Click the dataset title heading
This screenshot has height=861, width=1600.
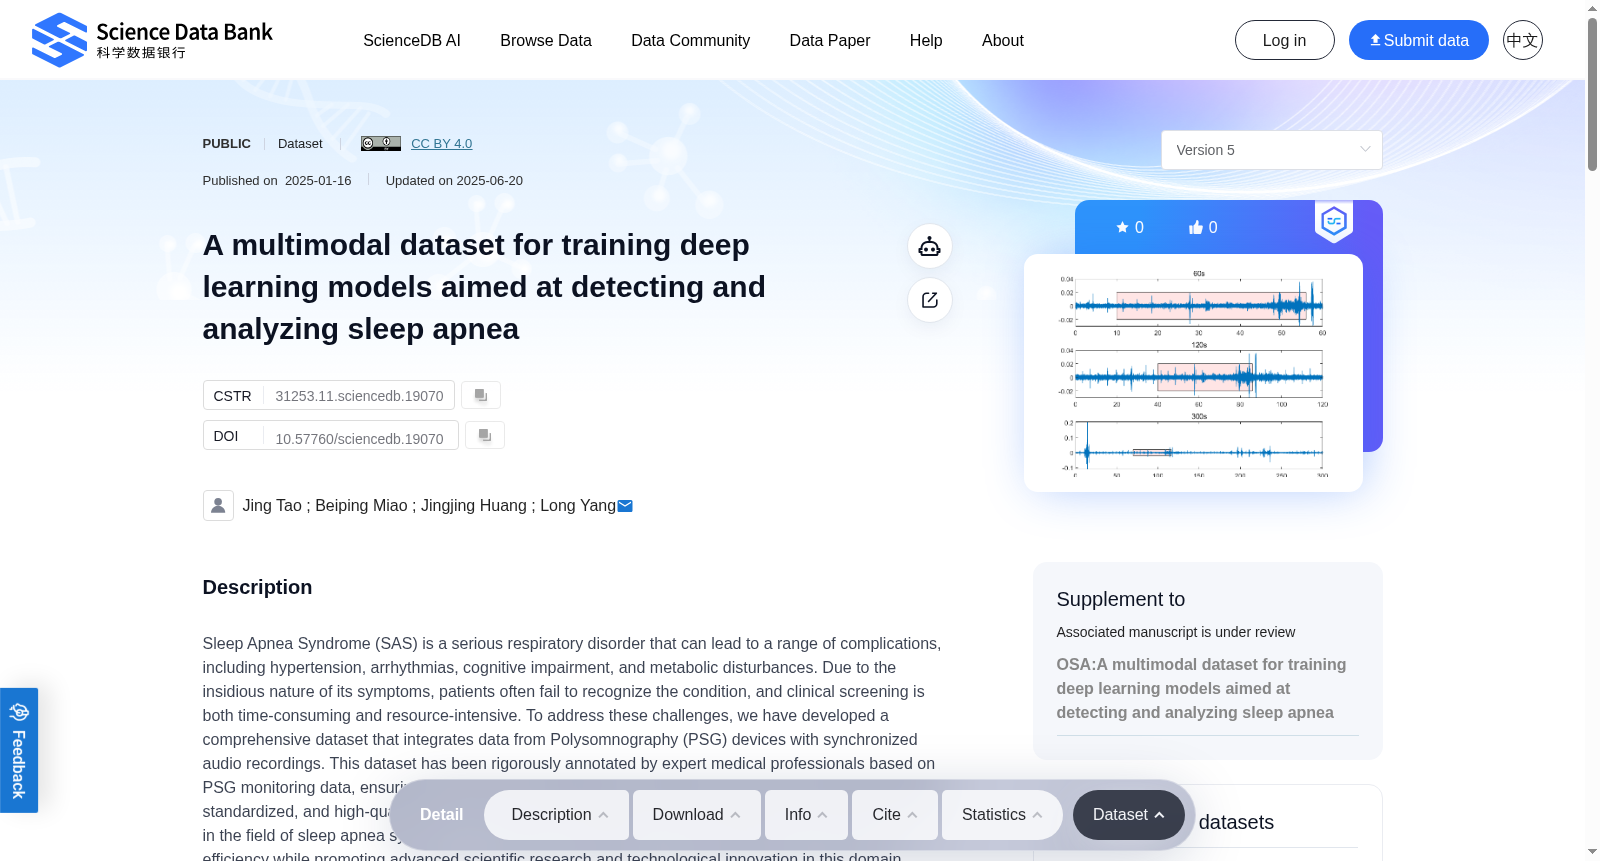484,287
